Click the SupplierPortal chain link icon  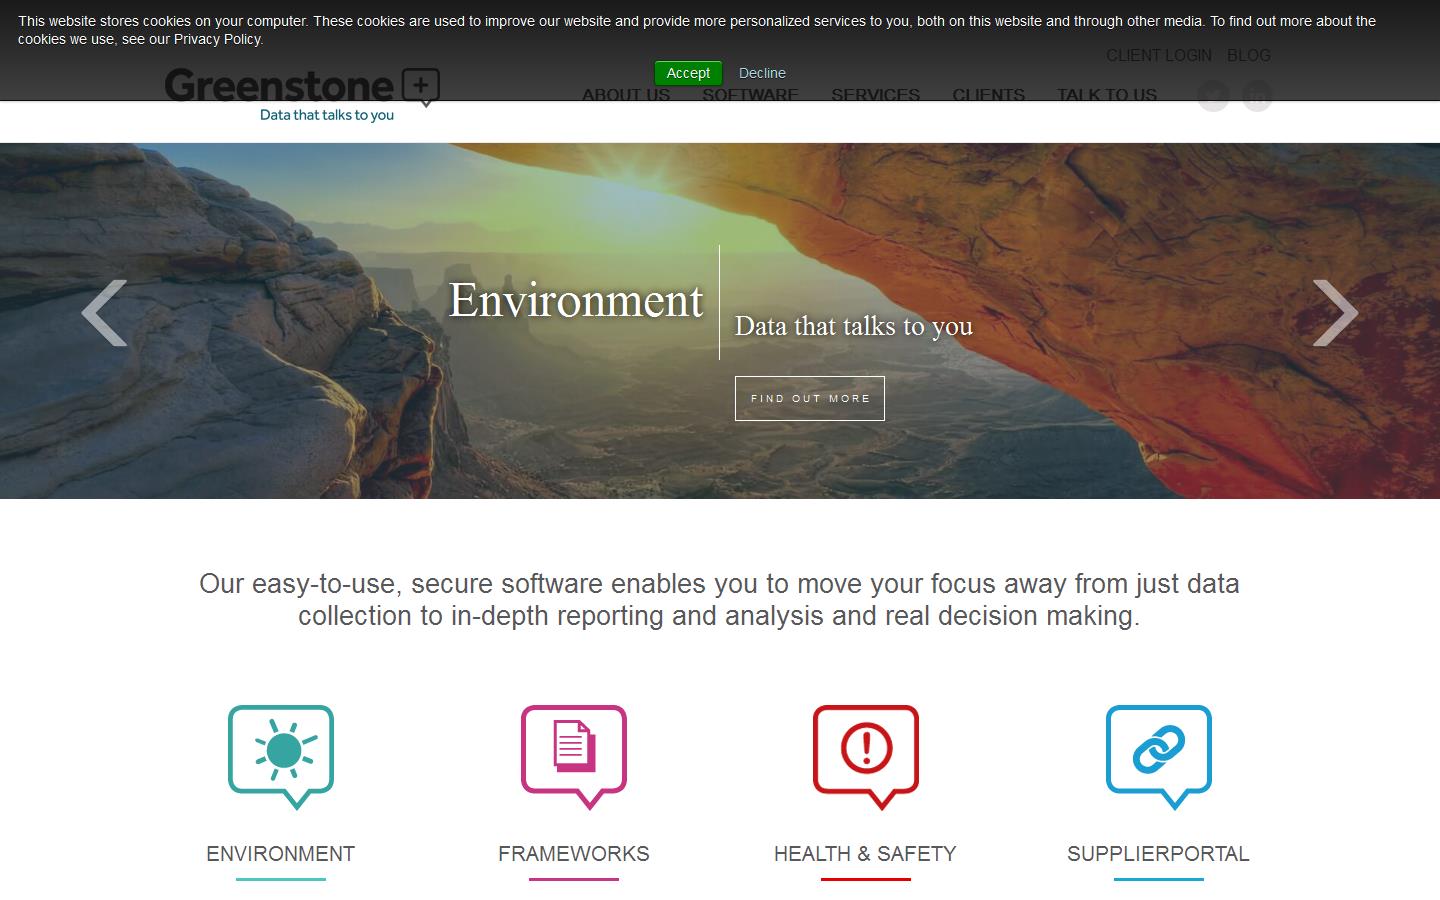(x=1159, y=757)
